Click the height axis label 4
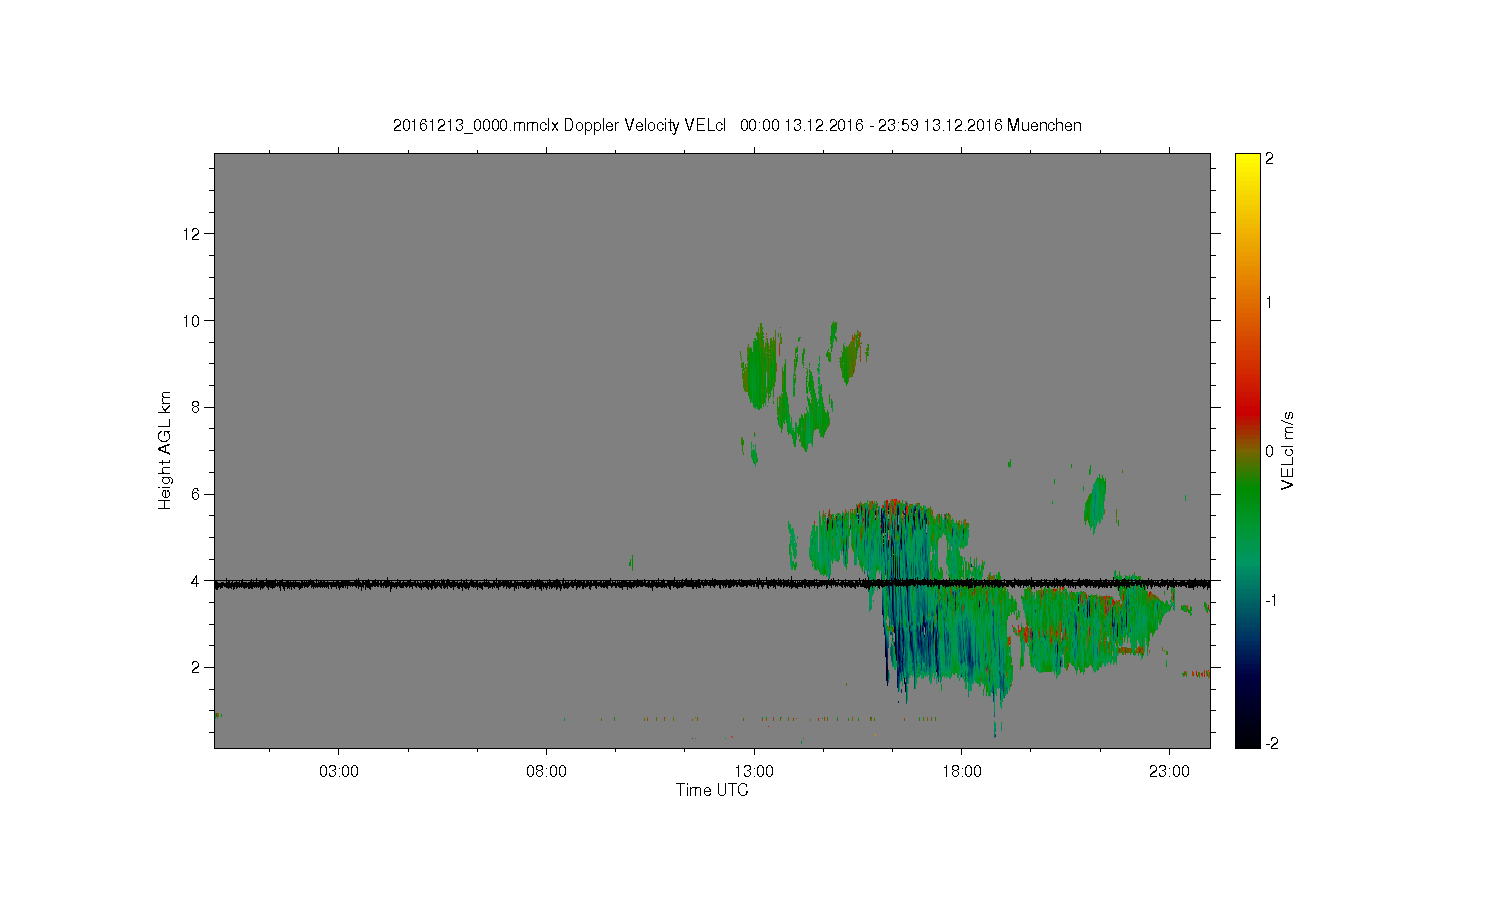This screenshot has height=900, width=1500. tap(197, 580)
